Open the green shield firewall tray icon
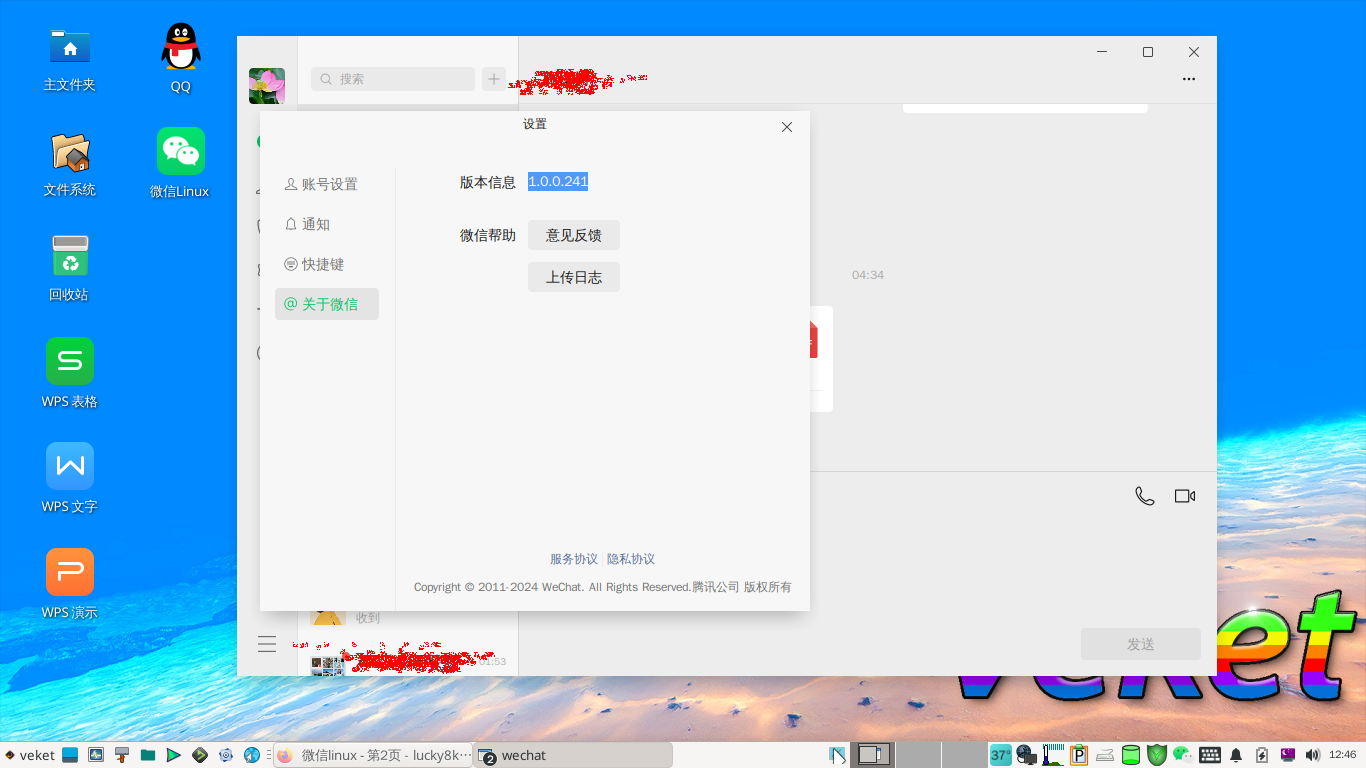 point(1157,755)
